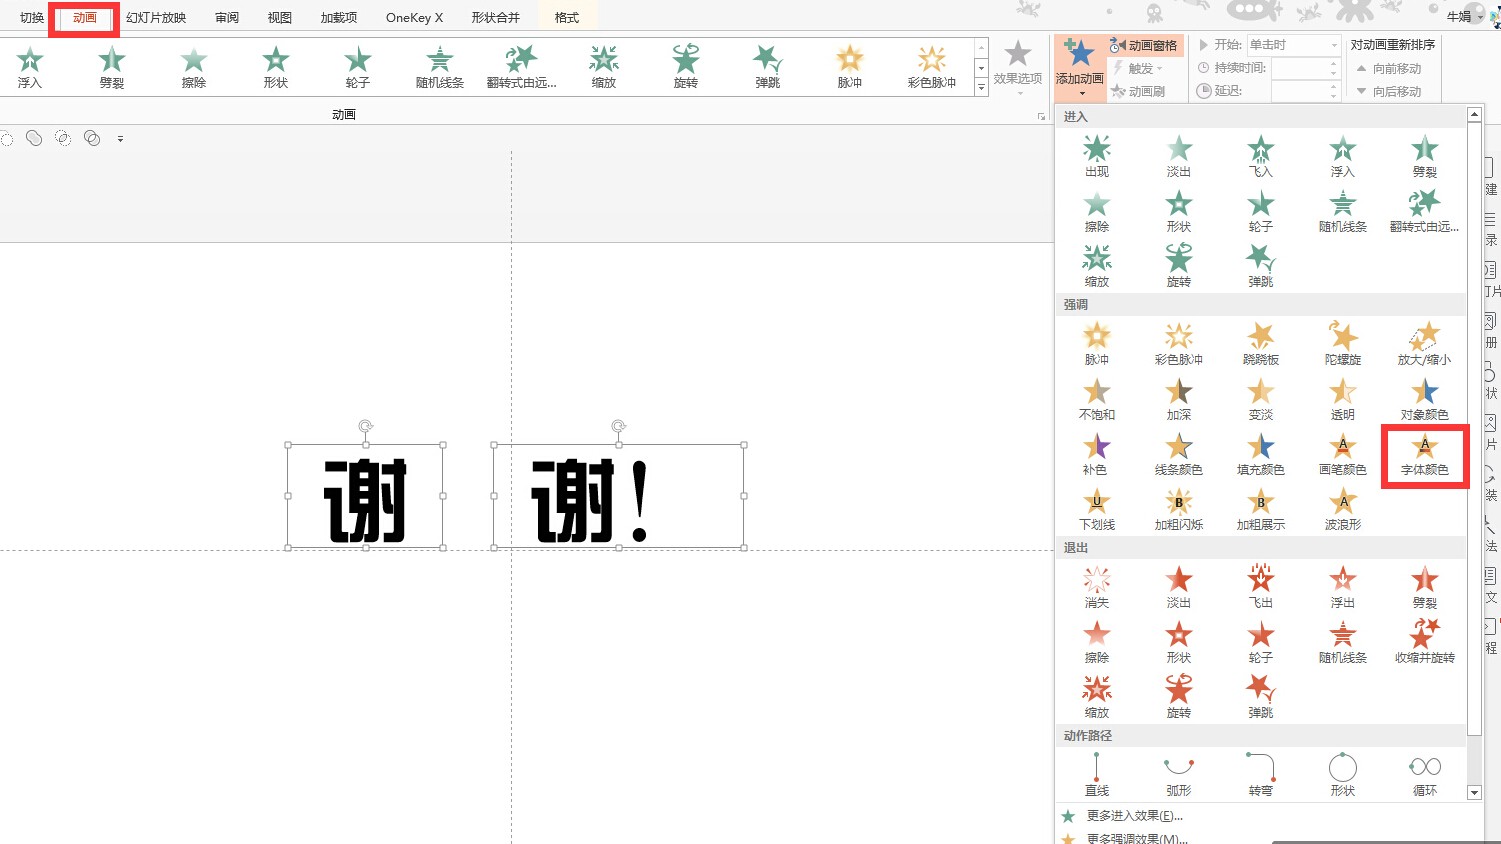Choose the 波浪形 emphasis effect
Screen dimensions: 1501x844
tap(1342, 509)
